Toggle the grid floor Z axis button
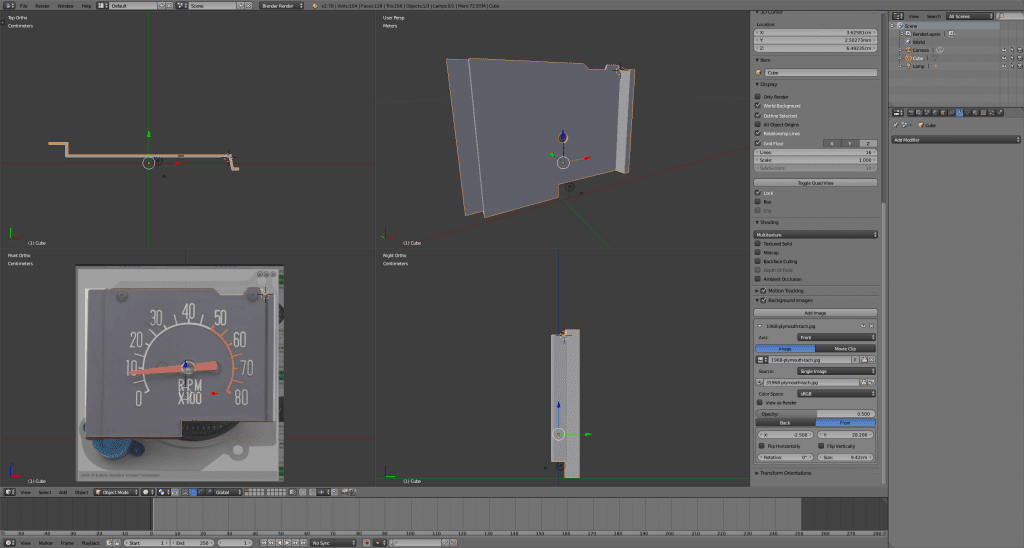 tap(868, 143)
